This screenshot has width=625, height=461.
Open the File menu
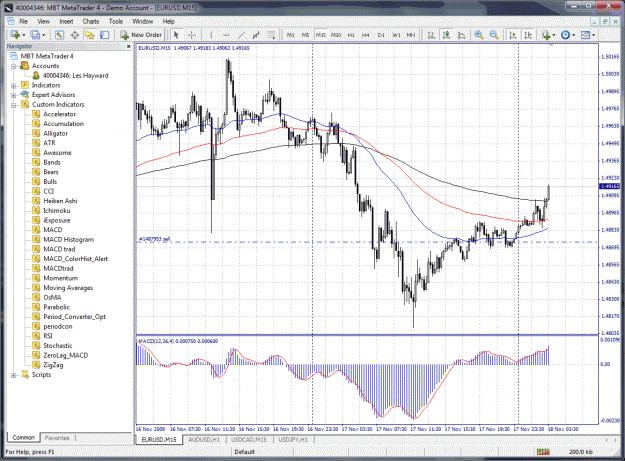click(x=24, y=22)
